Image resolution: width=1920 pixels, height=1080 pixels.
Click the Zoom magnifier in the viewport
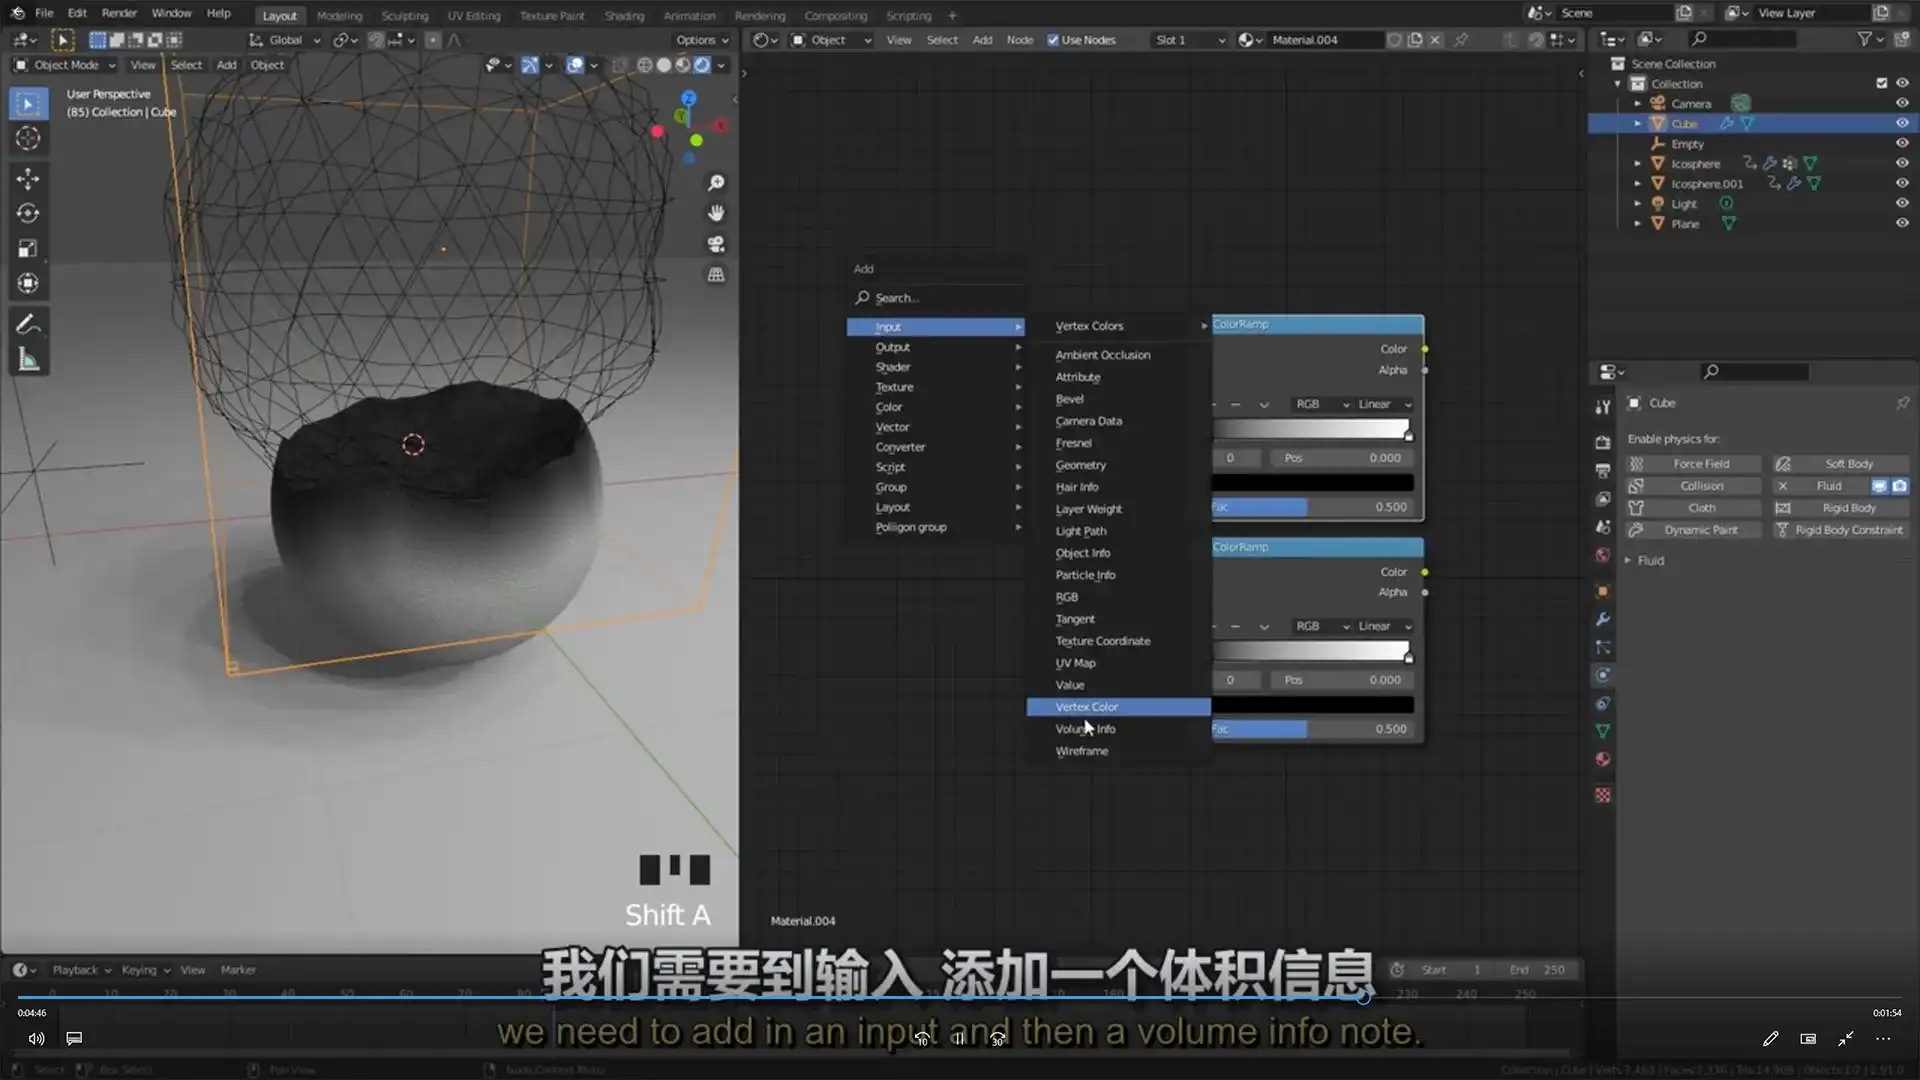click(716, 182)
